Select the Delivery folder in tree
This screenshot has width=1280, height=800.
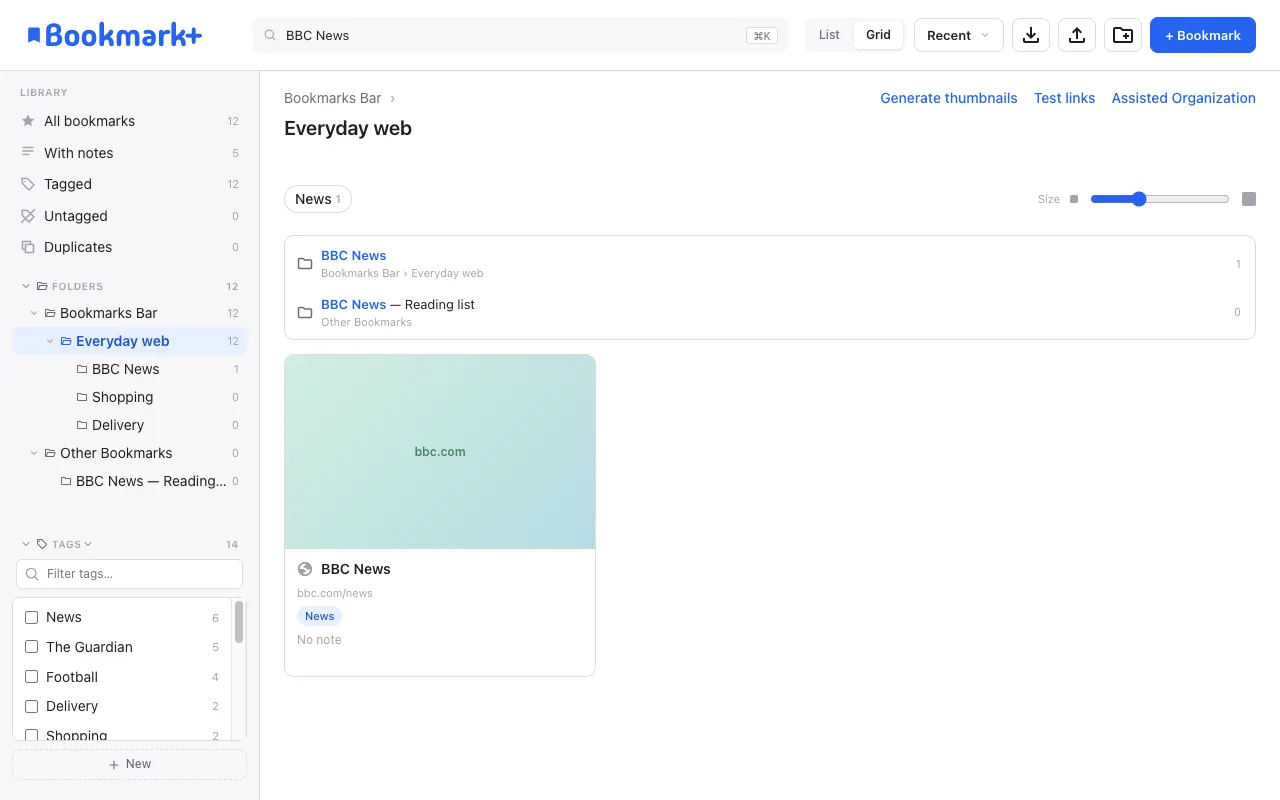pyautogui.click(x=130, y=425)
